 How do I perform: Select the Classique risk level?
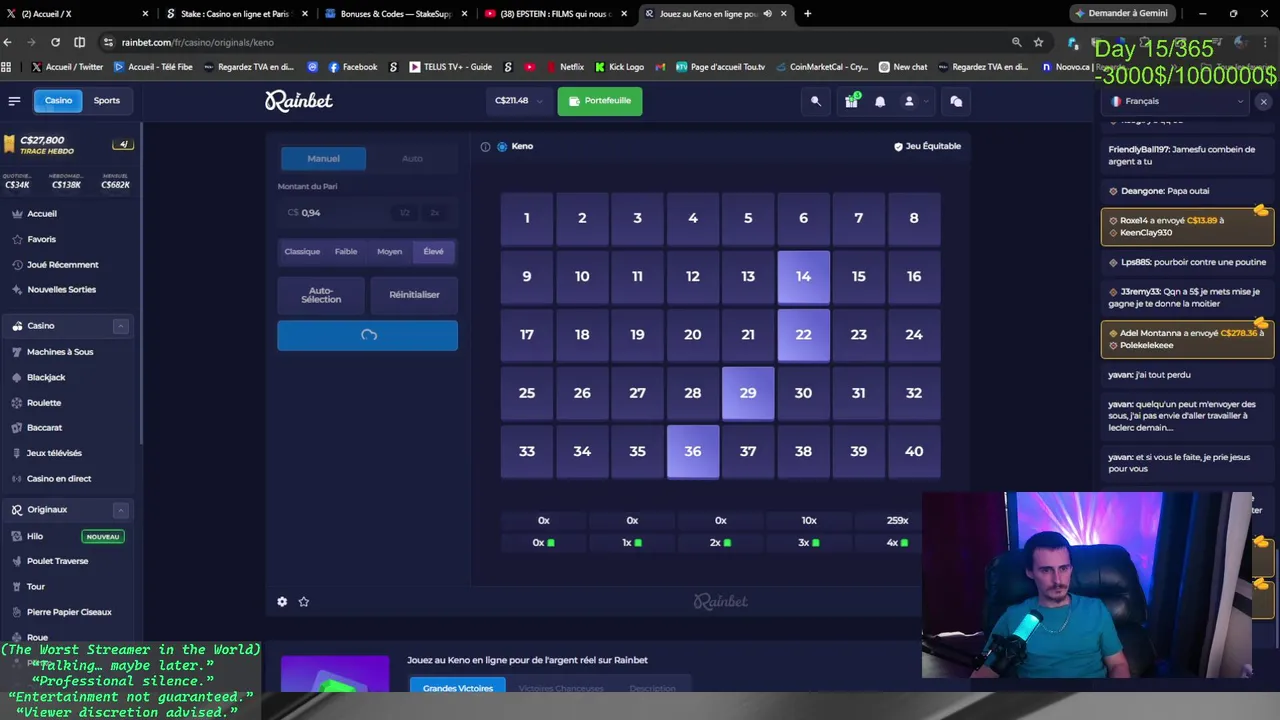click(x=302, y=252)
